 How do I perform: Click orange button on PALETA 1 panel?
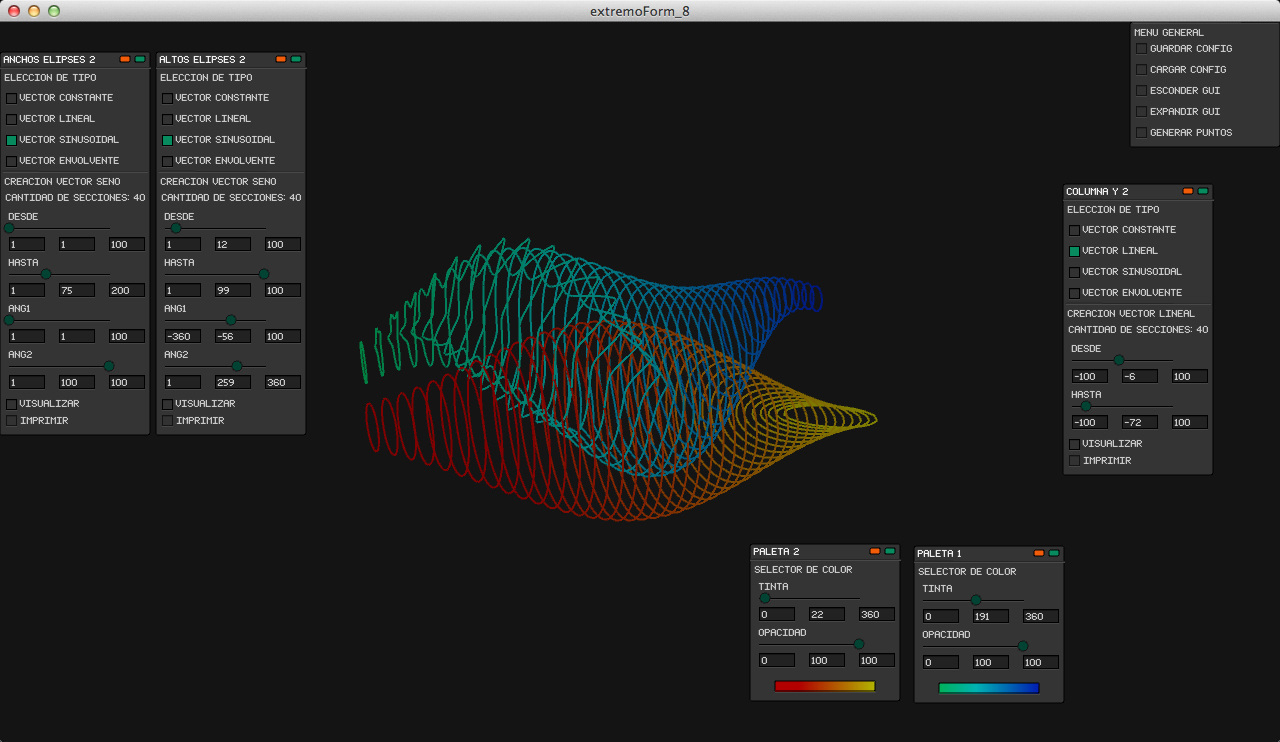pos(1039,553)
